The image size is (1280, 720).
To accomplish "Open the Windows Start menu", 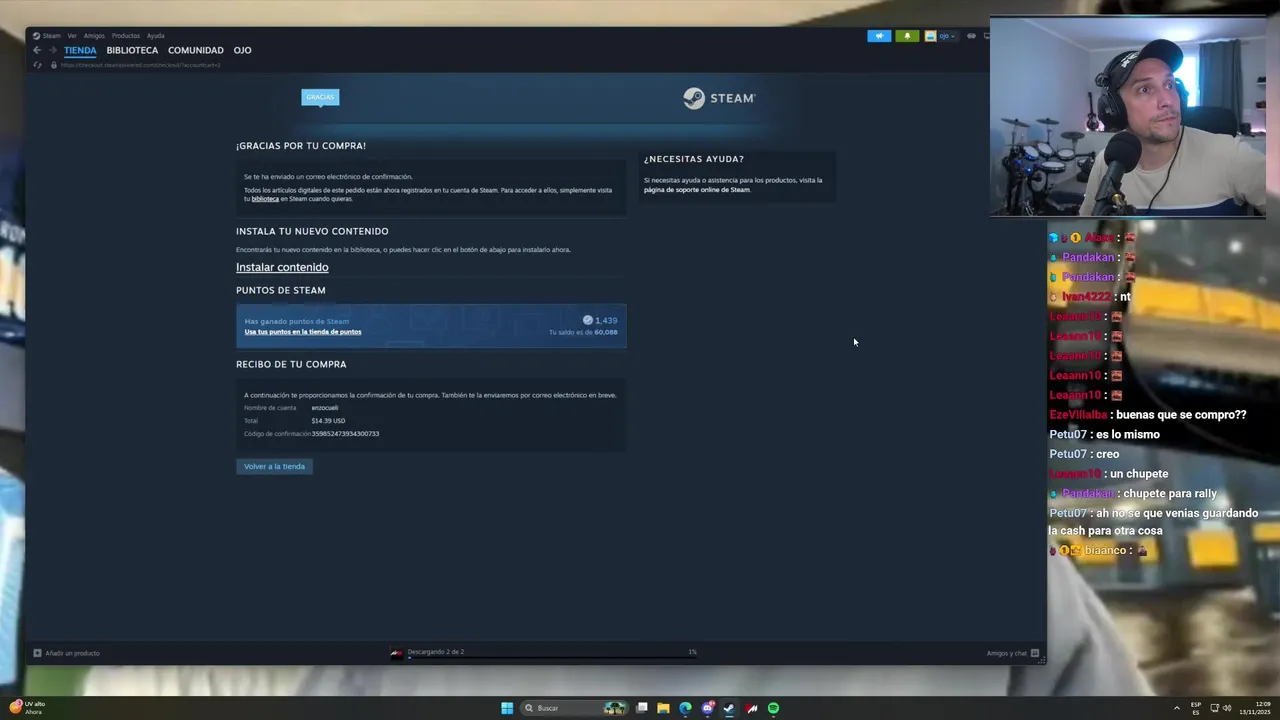I will coord(507,708).
